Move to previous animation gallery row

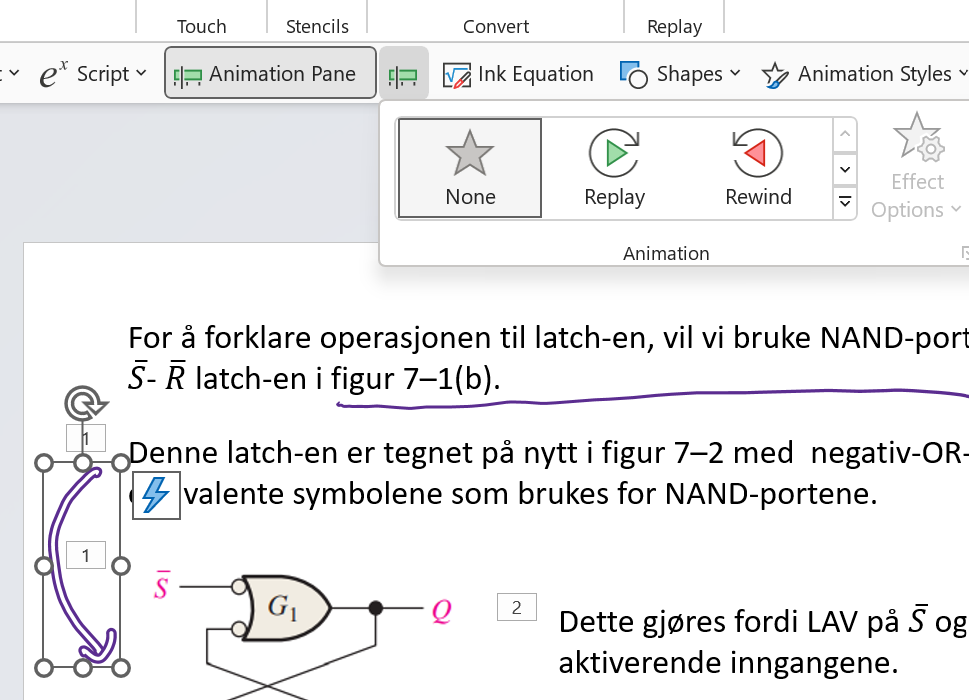tap(845, 135)
